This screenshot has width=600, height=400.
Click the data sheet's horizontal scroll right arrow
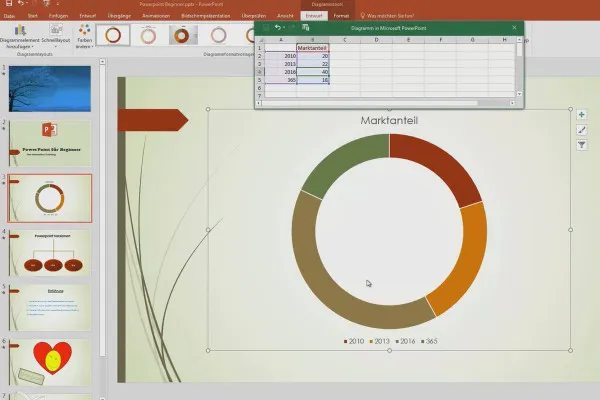click(512, 103)
